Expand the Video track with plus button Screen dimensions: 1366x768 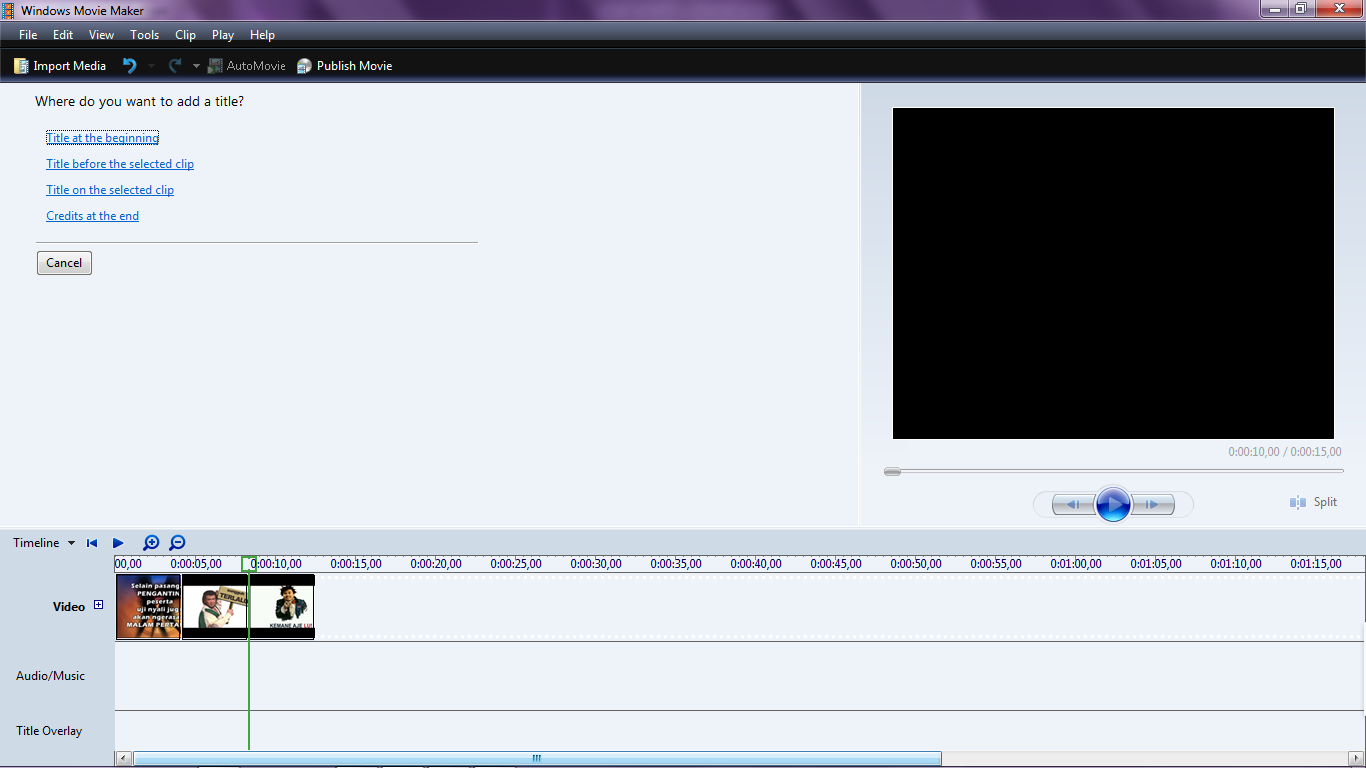(x=98, y=604)
